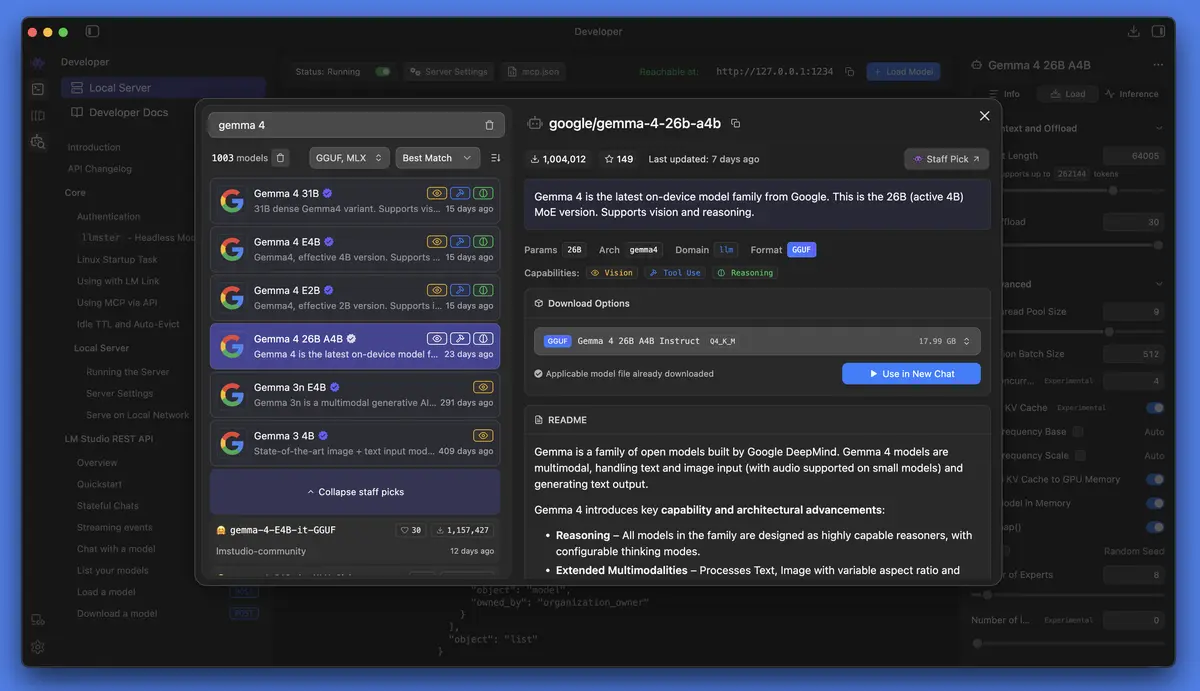Toggle the right panel icon in title bar
1200x691 pixels.
[x=1158, y=32]
